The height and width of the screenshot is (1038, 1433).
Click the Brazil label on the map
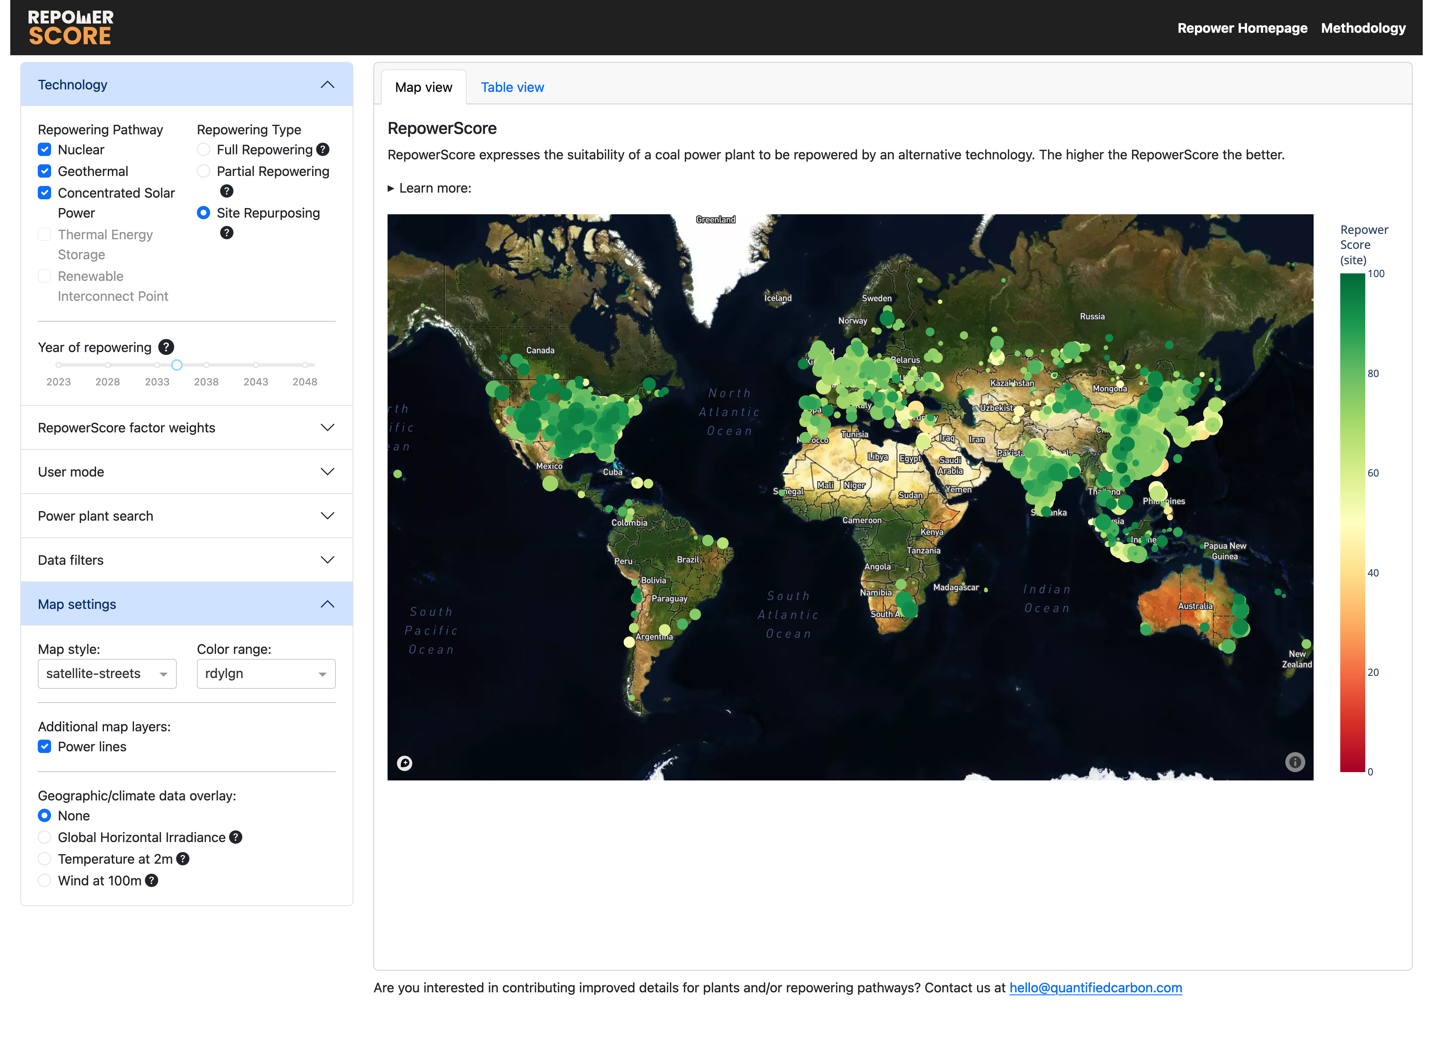[x=688, y=560]
